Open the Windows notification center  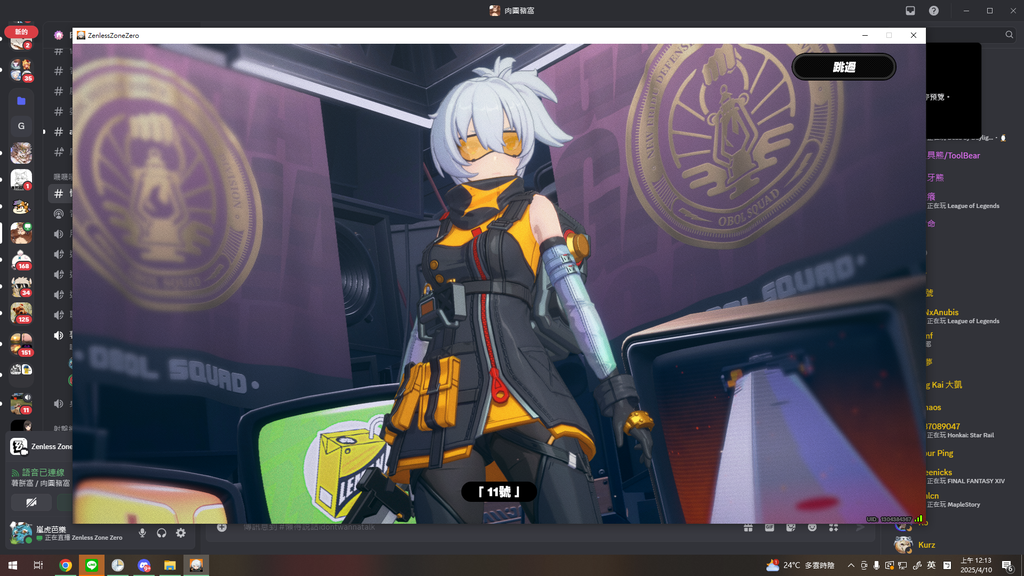point(1008,565)
